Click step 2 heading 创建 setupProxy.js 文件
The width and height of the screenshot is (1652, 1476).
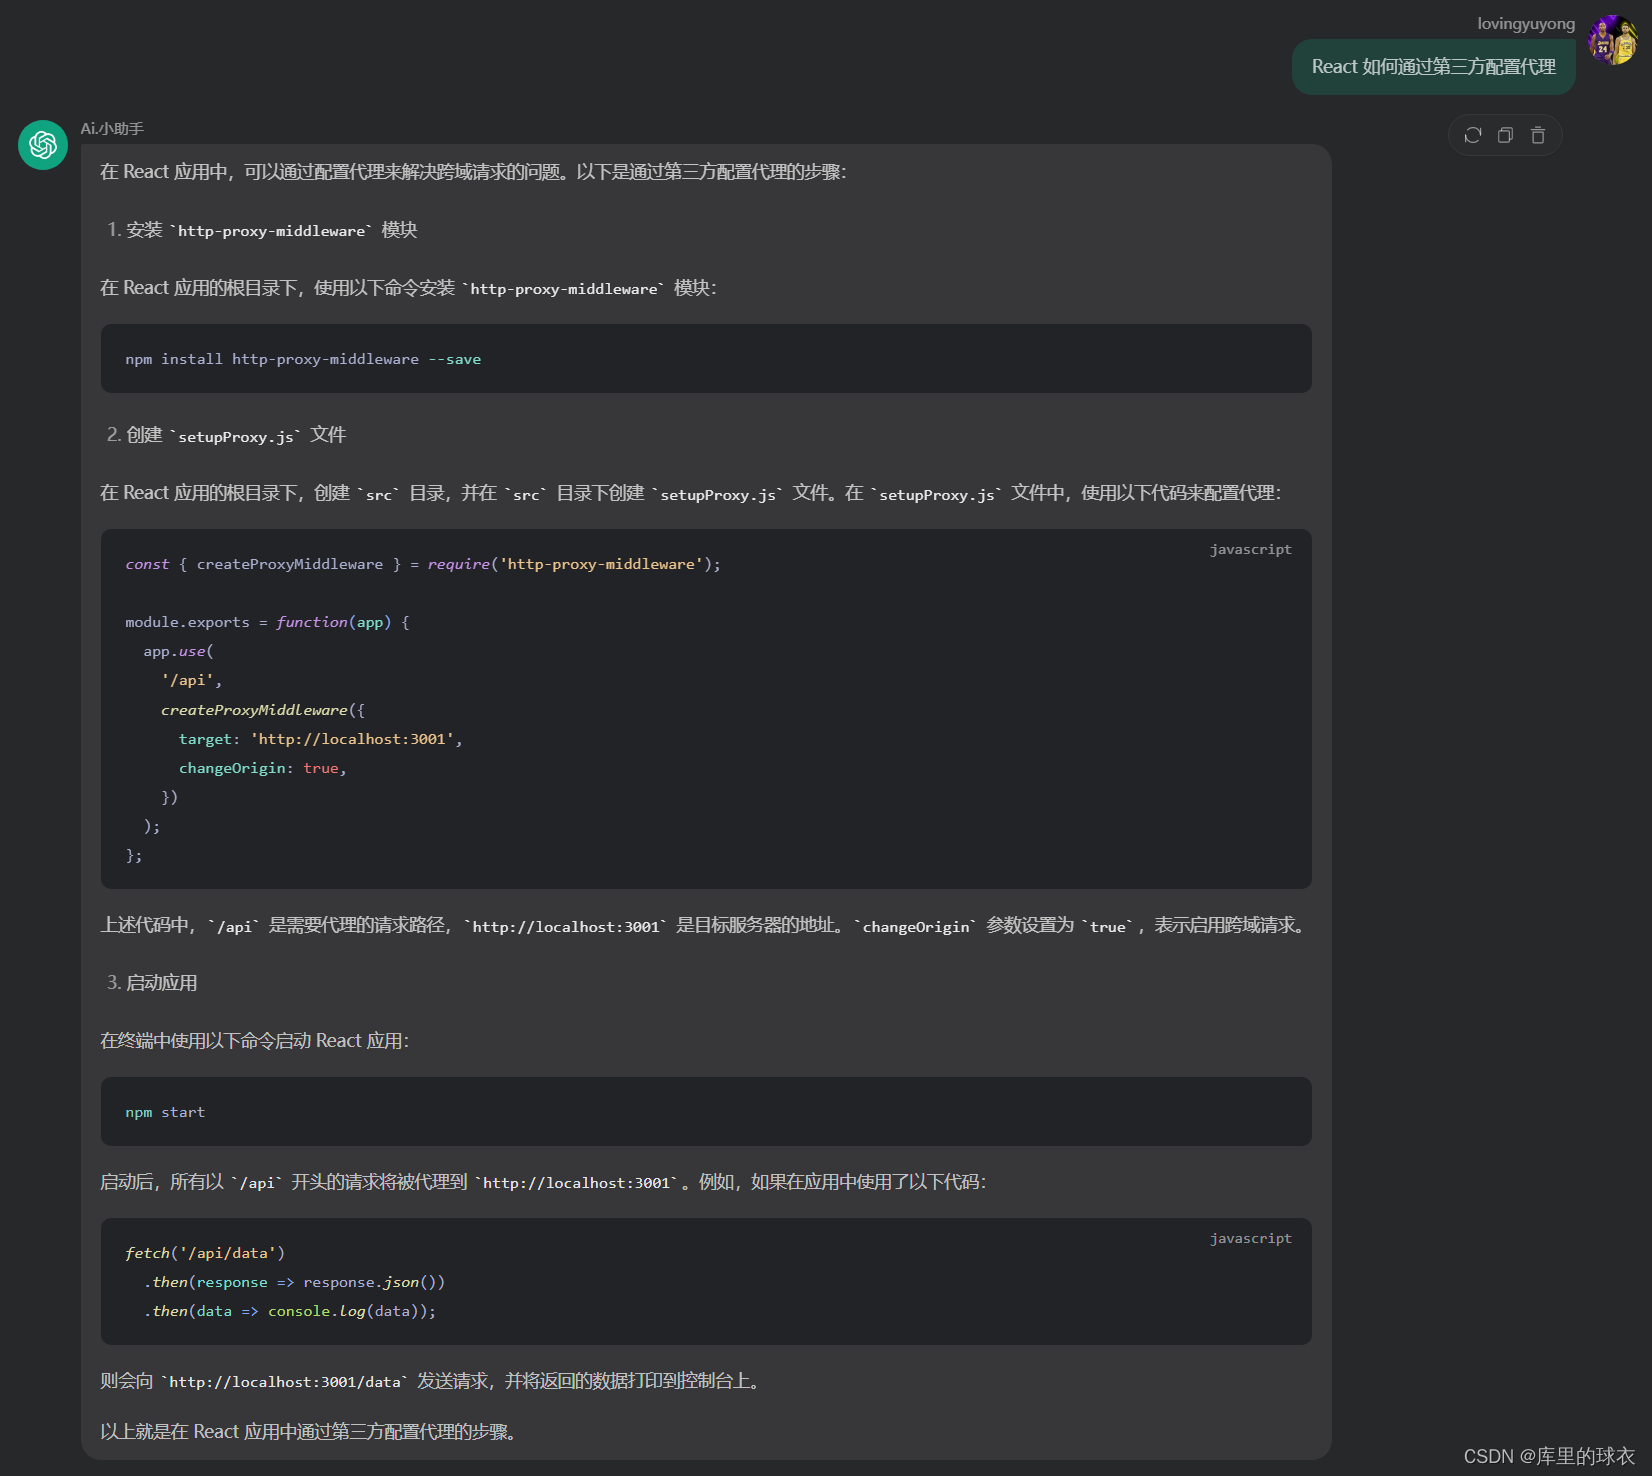tap(226, 435)
